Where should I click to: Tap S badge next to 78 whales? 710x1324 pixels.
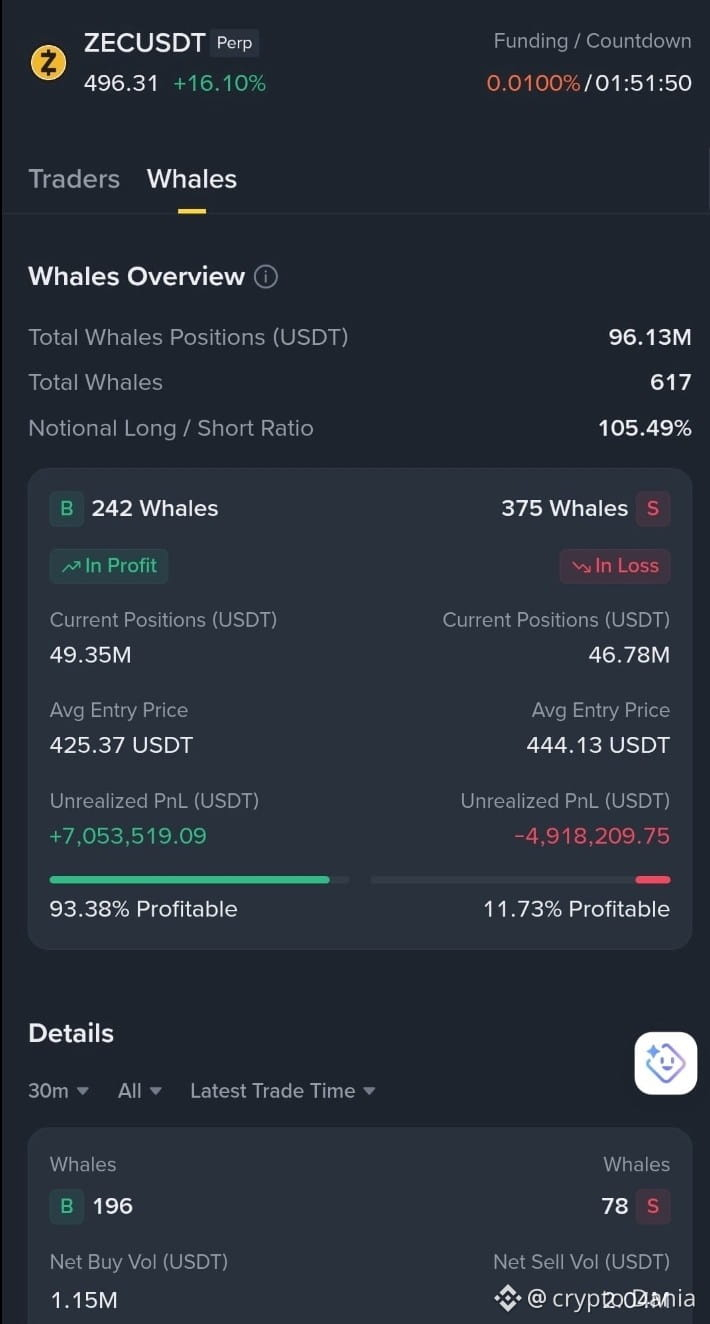pos(653,1206)
